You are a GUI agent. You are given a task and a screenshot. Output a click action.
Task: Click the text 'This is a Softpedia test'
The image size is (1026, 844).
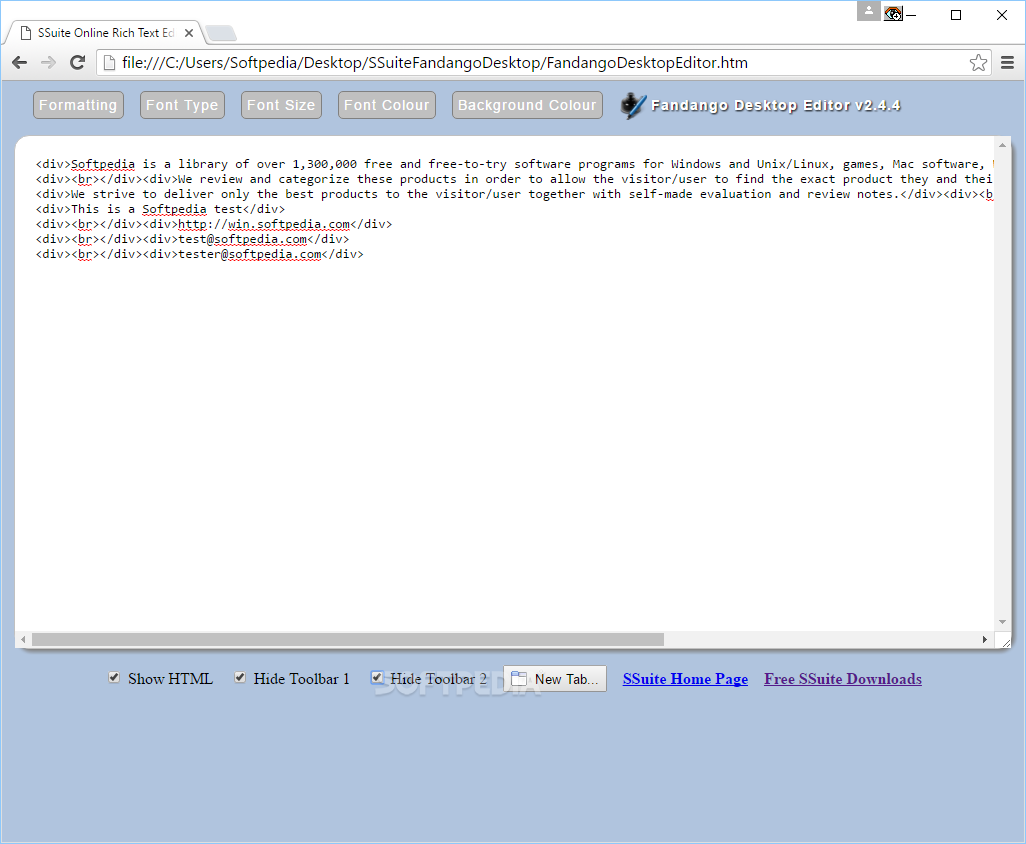[x=156, y=209]
